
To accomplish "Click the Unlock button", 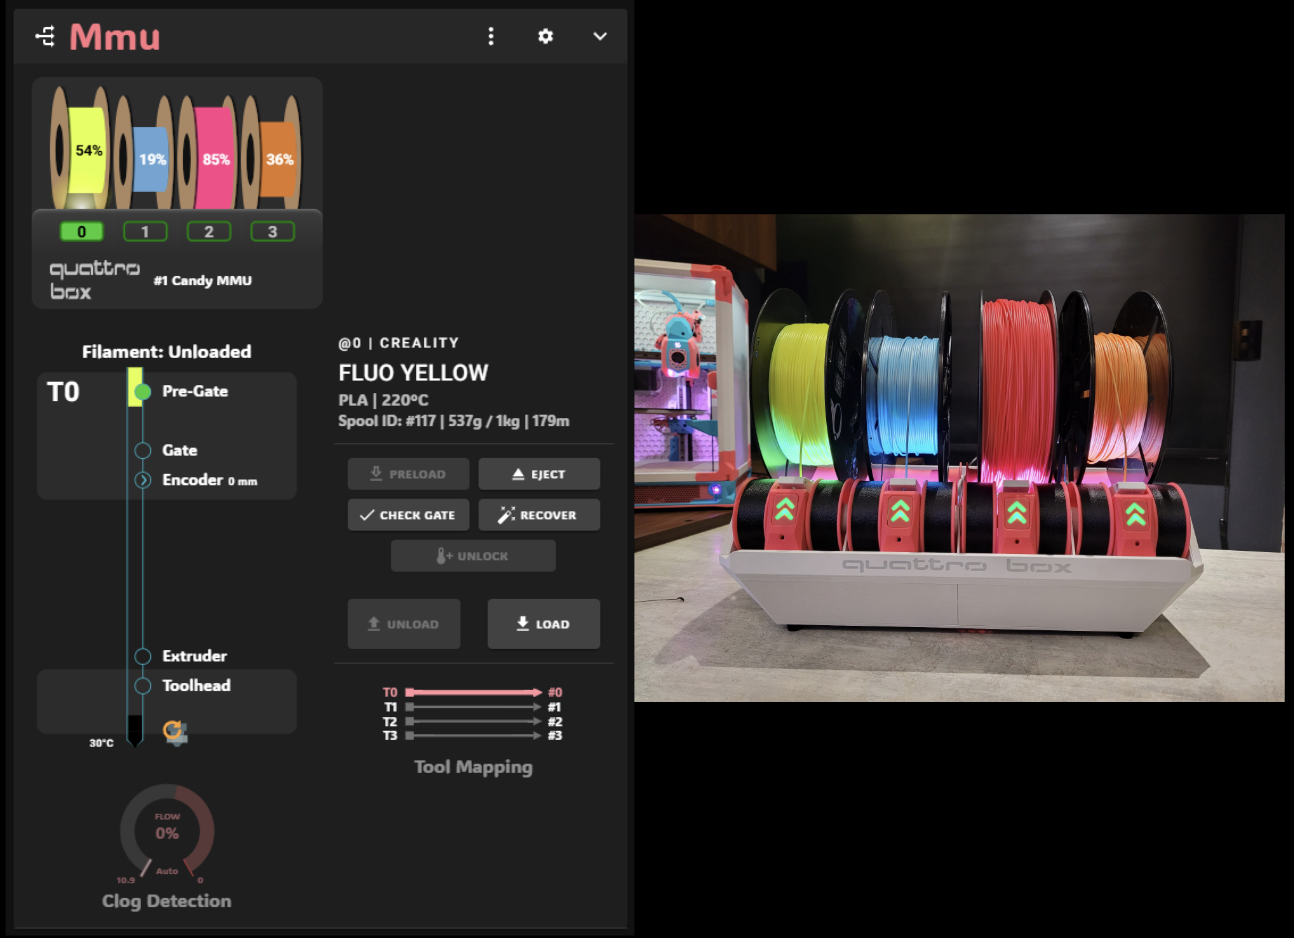I will tap(473, 556).
